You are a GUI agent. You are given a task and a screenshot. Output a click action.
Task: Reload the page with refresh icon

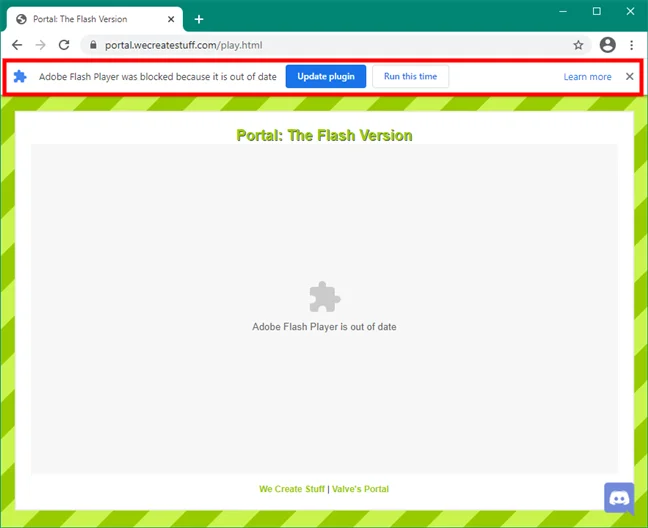click(64, 45)
